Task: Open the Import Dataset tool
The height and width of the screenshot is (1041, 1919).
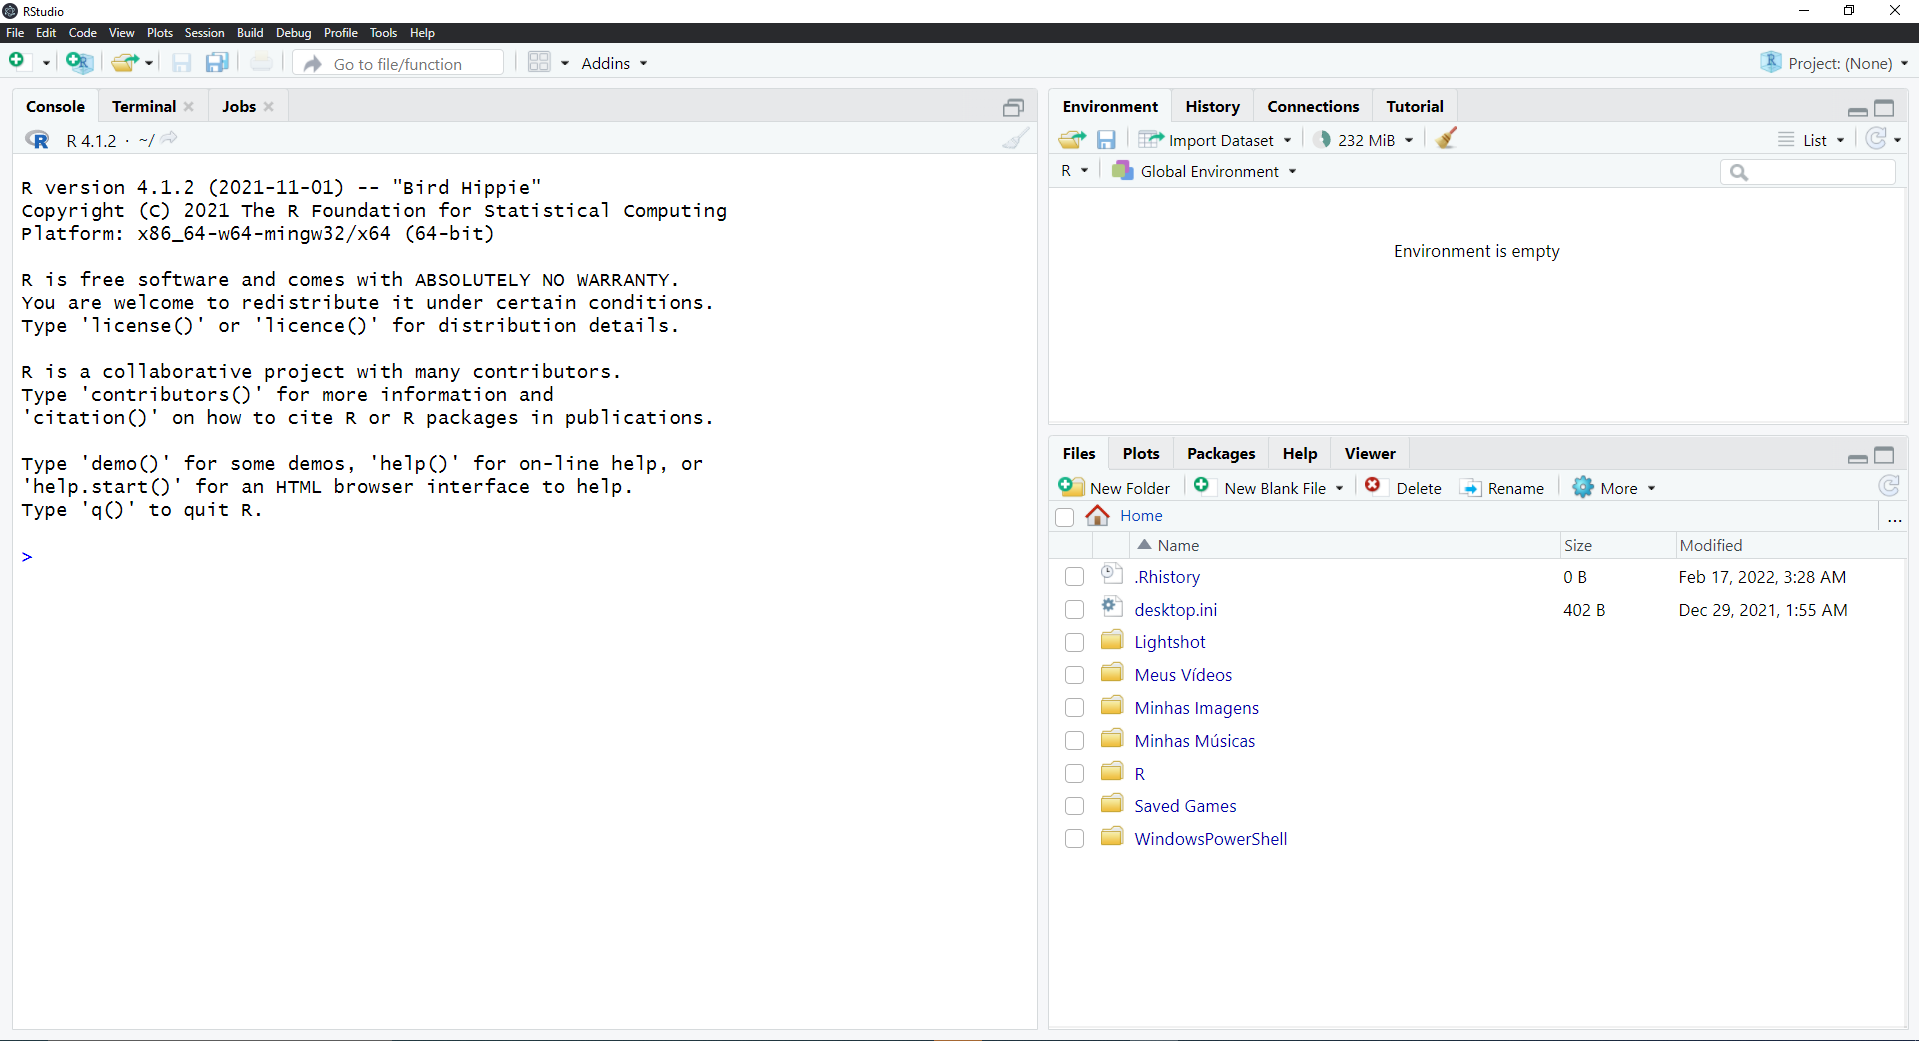Action: 1215,139
